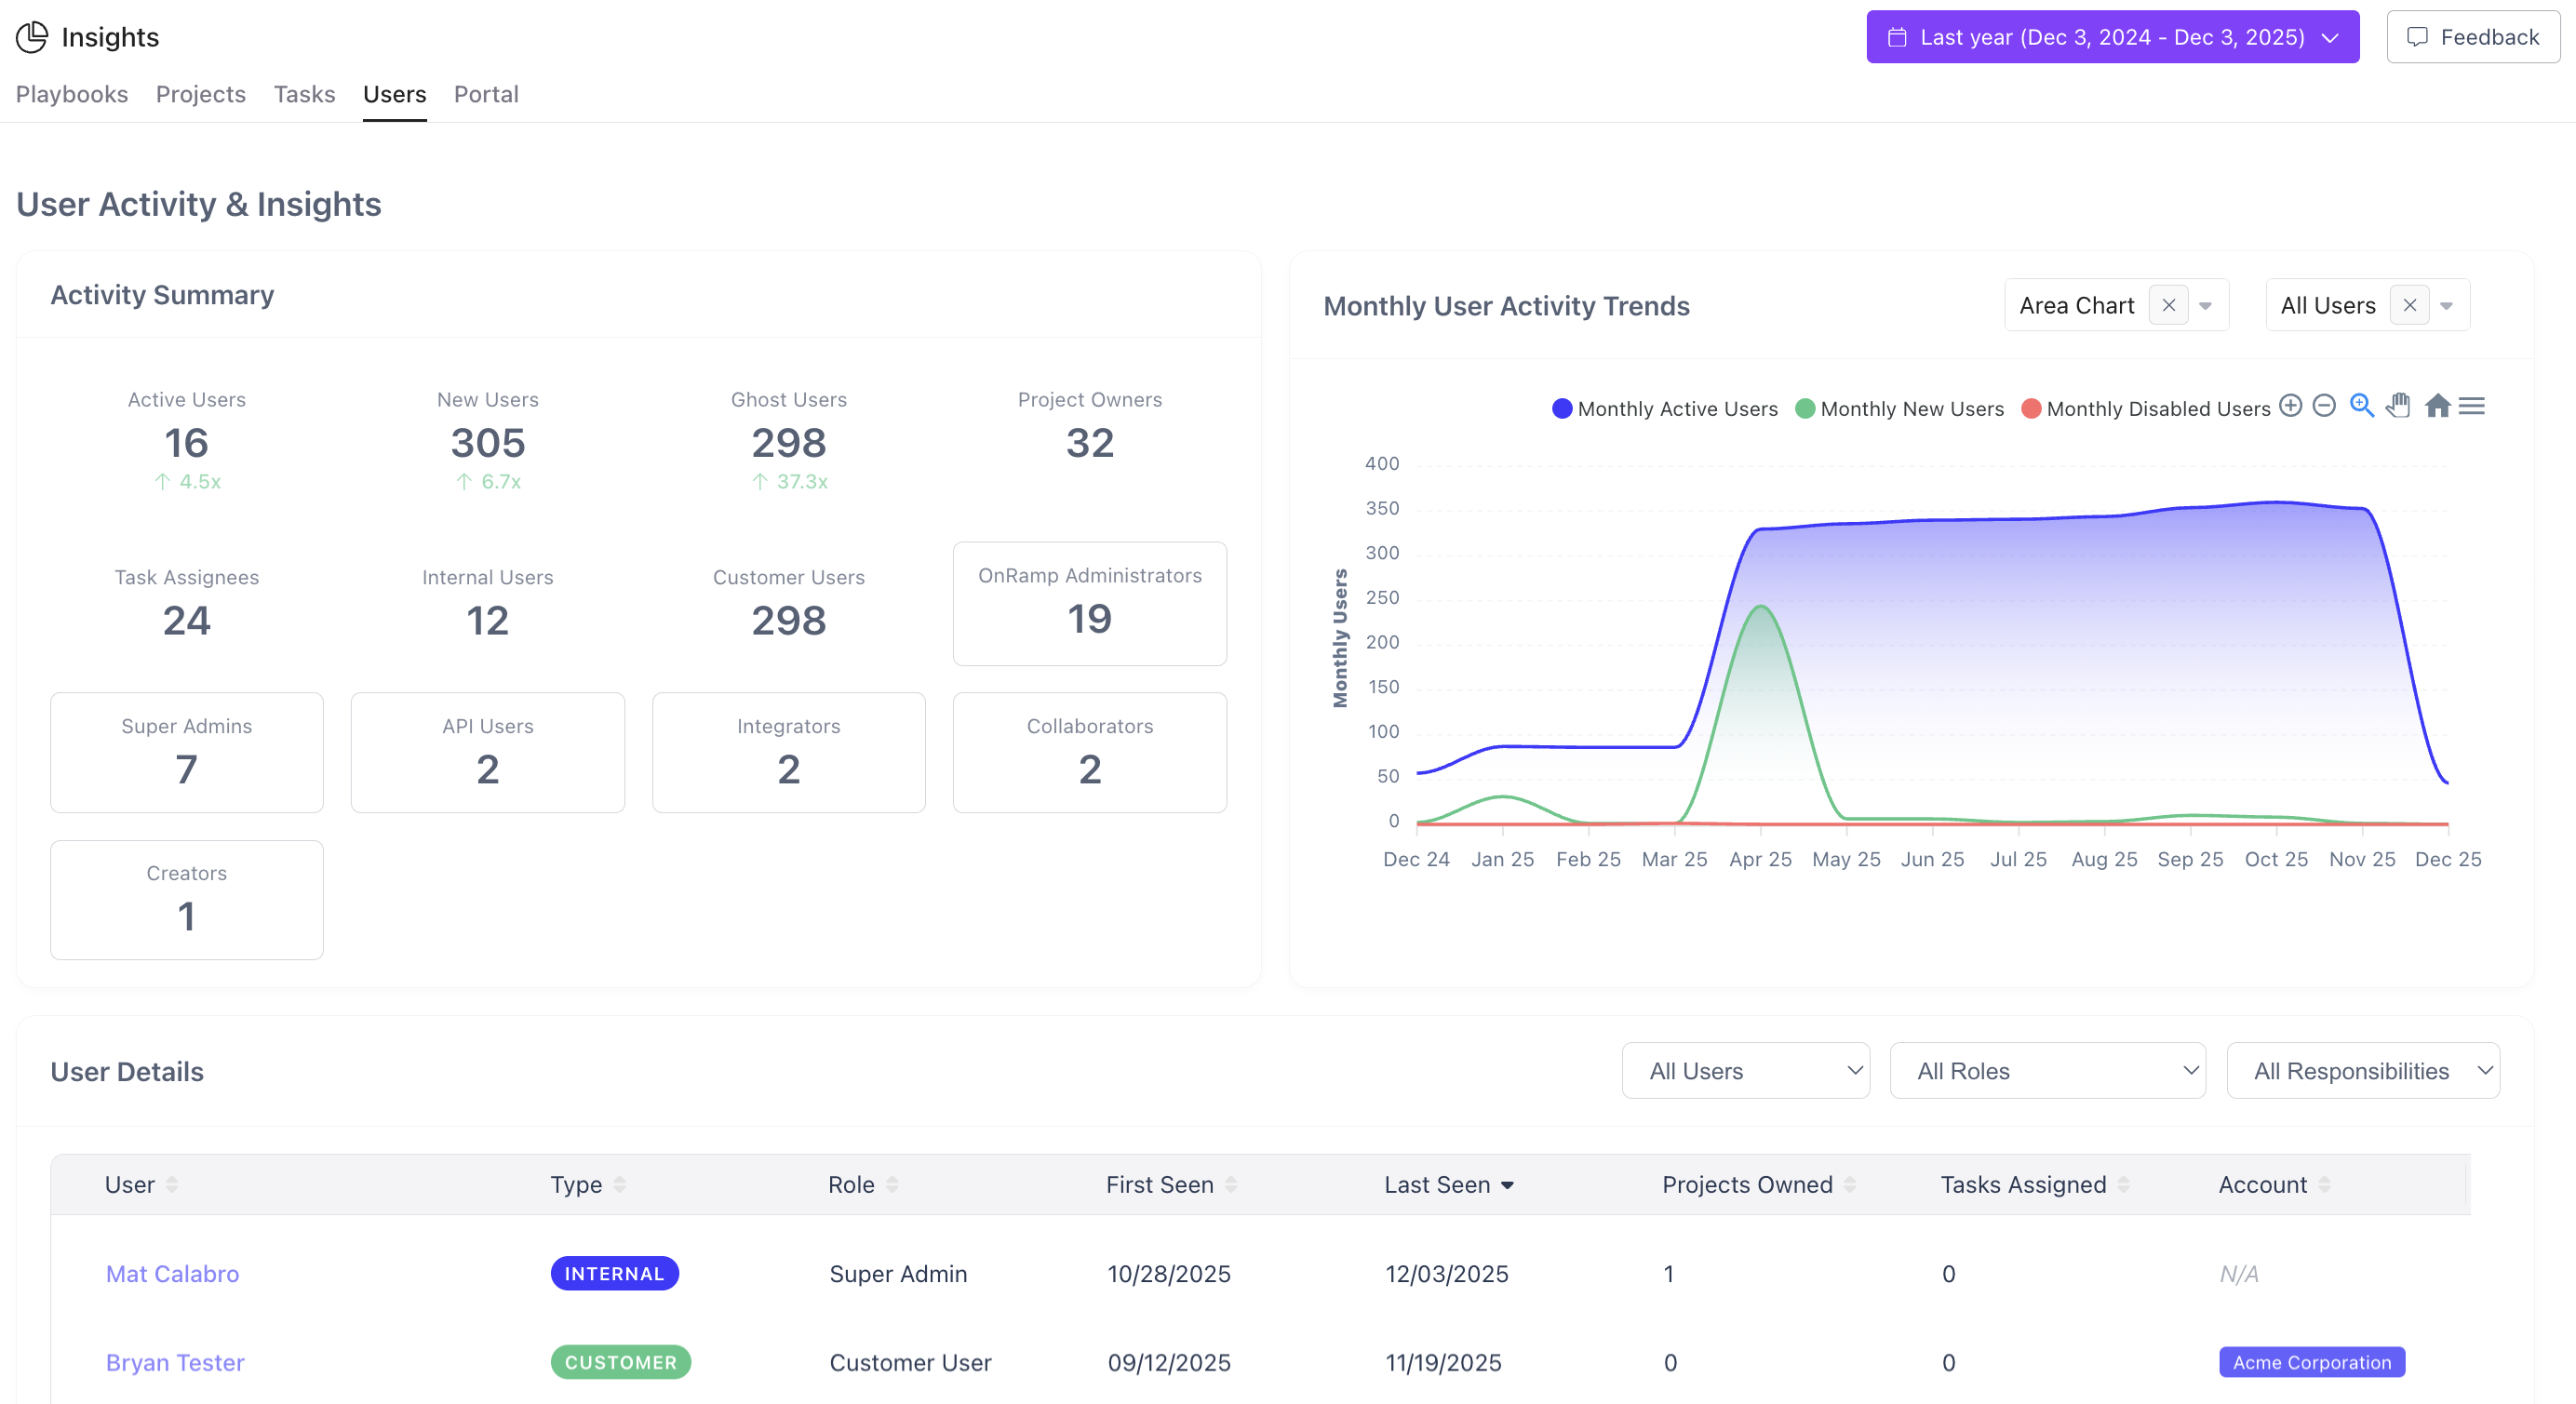2576x1404 pixels.
Task: Switch to the Playbooks tab
Action: pos(71,94)
